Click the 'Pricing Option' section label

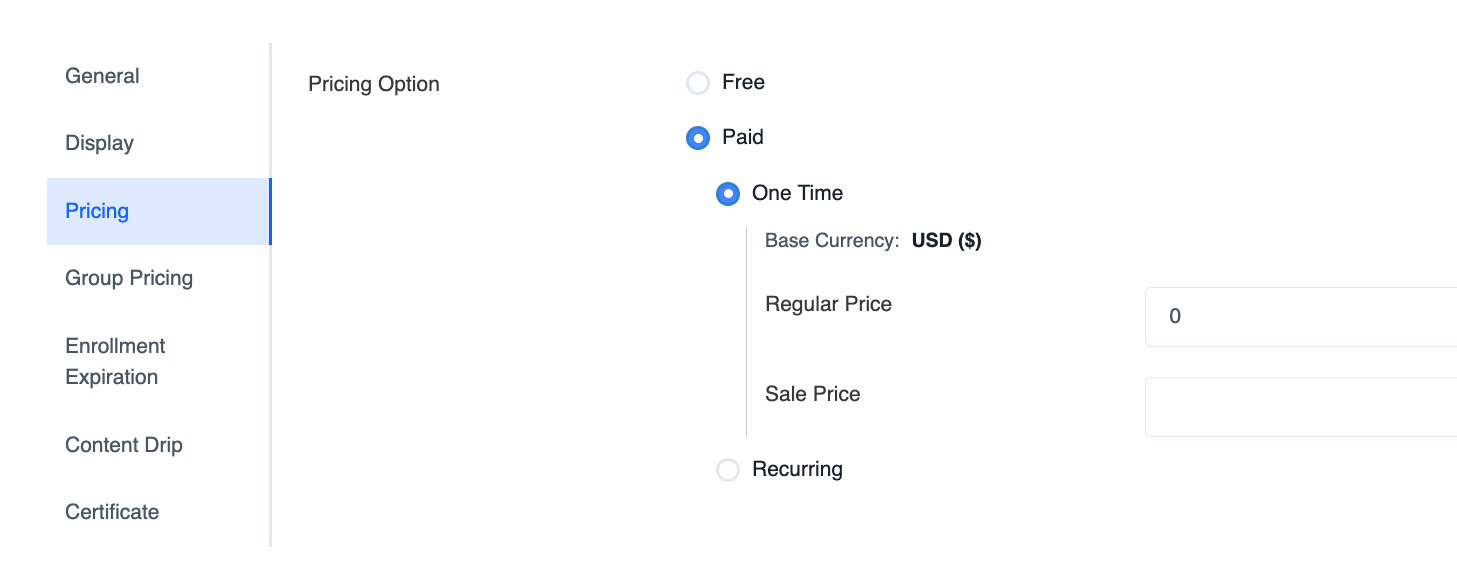tap(374, 84)
